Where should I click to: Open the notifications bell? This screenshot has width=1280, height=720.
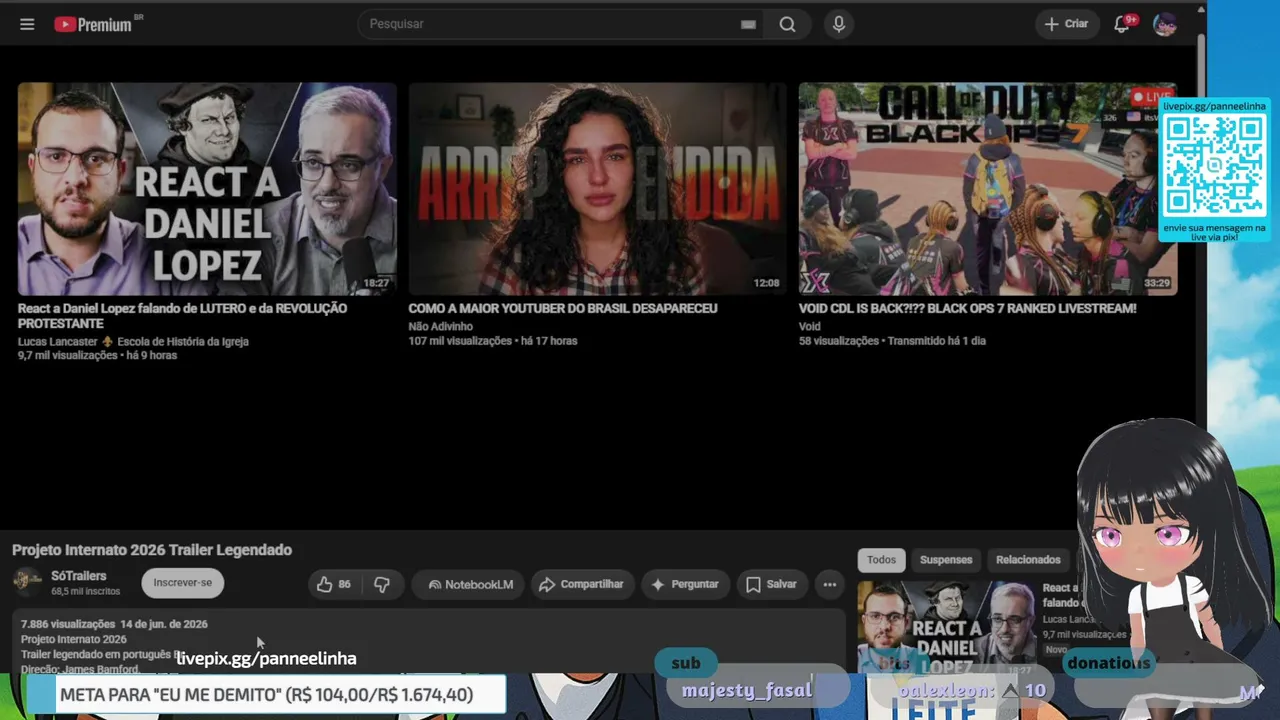[x=1123, y=24]
